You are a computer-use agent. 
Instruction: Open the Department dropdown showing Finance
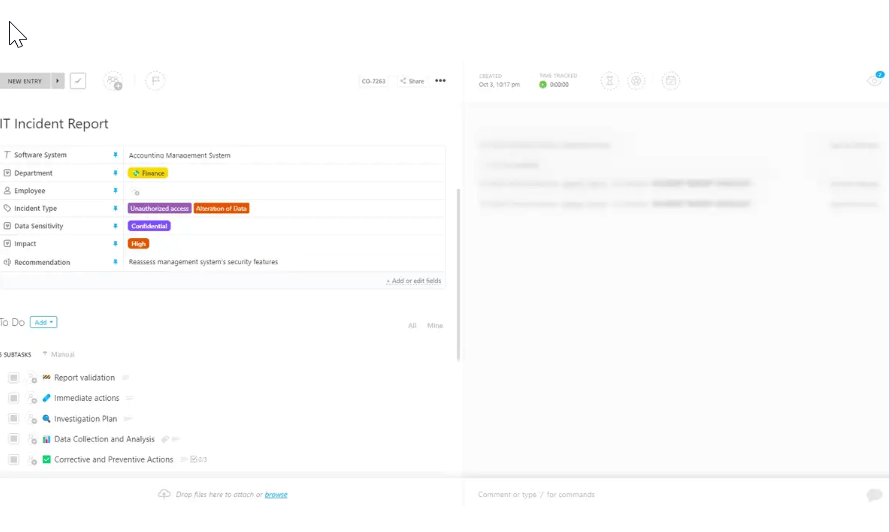tap(148, 173)
